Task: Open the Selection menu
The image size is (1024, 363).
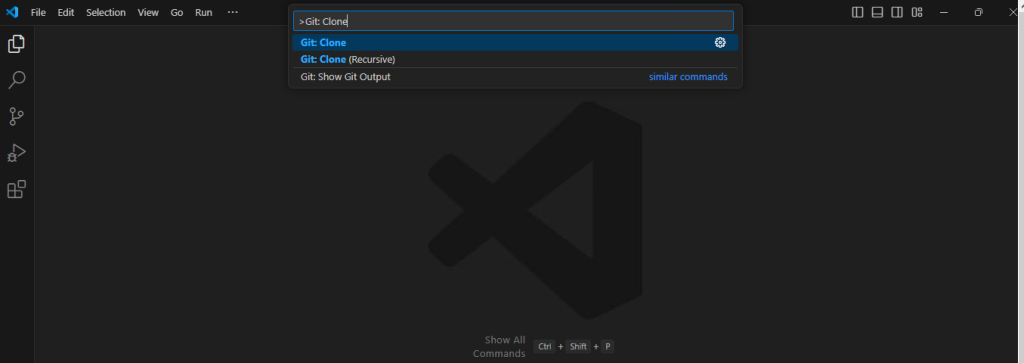Action: tap(106, 12)
